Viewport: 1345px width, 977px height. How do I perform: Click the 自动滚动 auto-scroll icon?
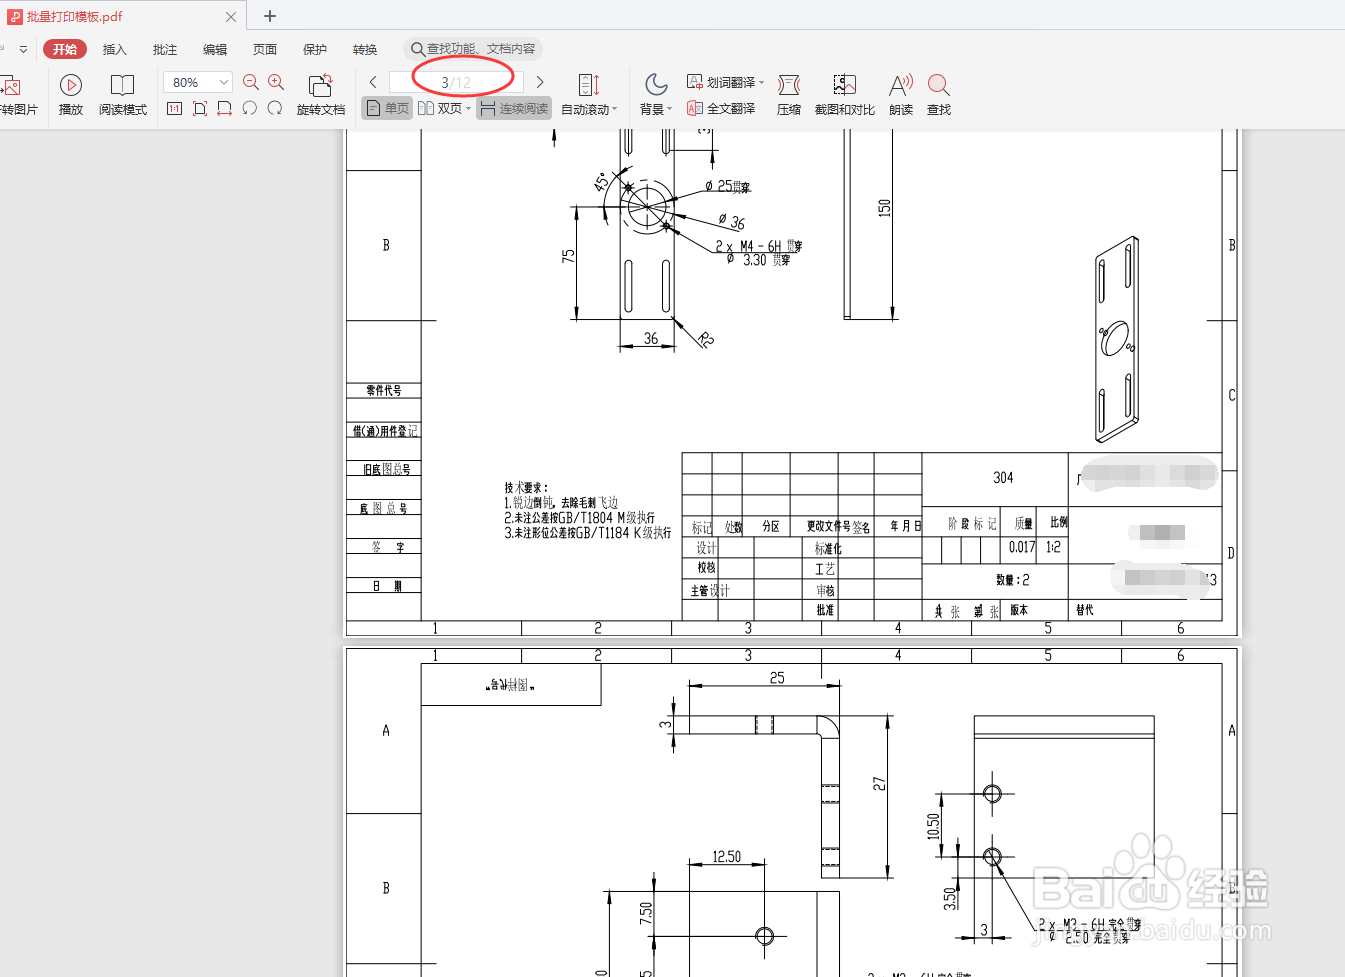pyautogui.click(x=589, y=85)
